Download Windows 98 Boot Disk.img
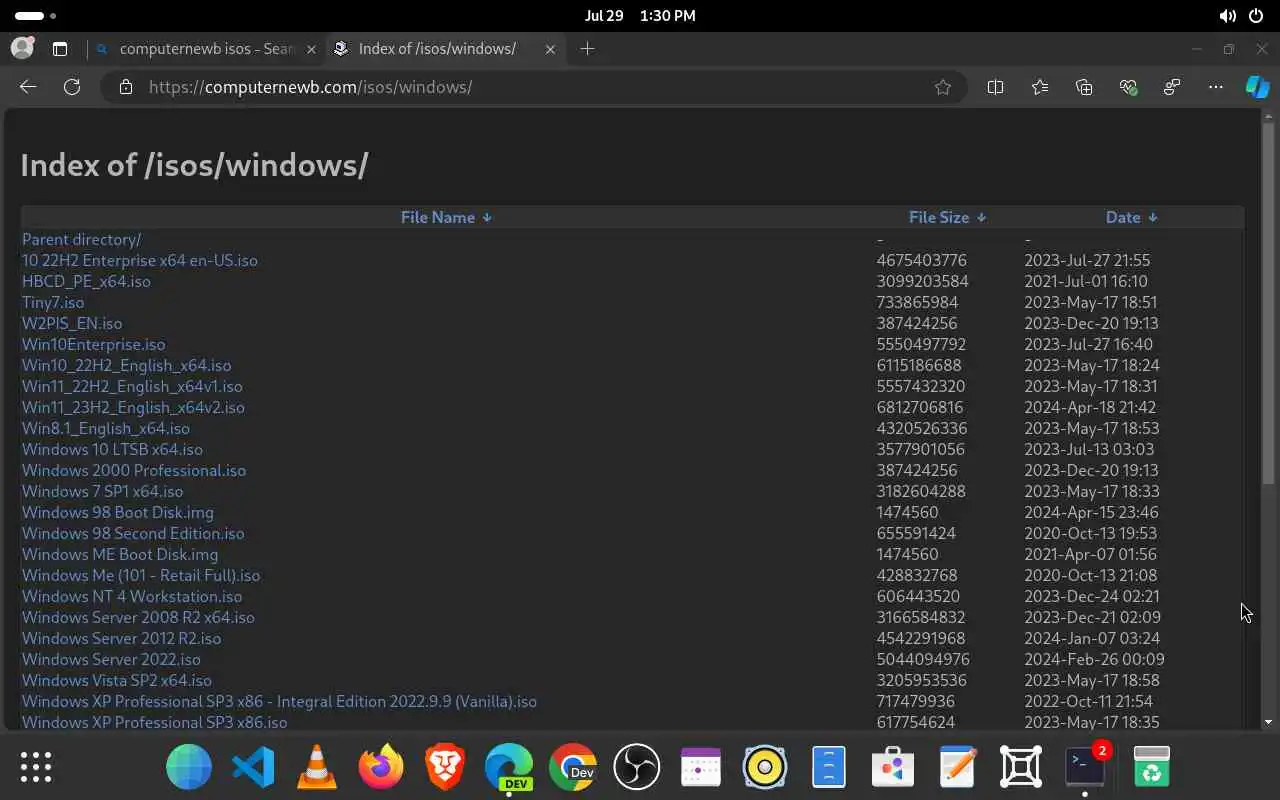 (118, 512)
